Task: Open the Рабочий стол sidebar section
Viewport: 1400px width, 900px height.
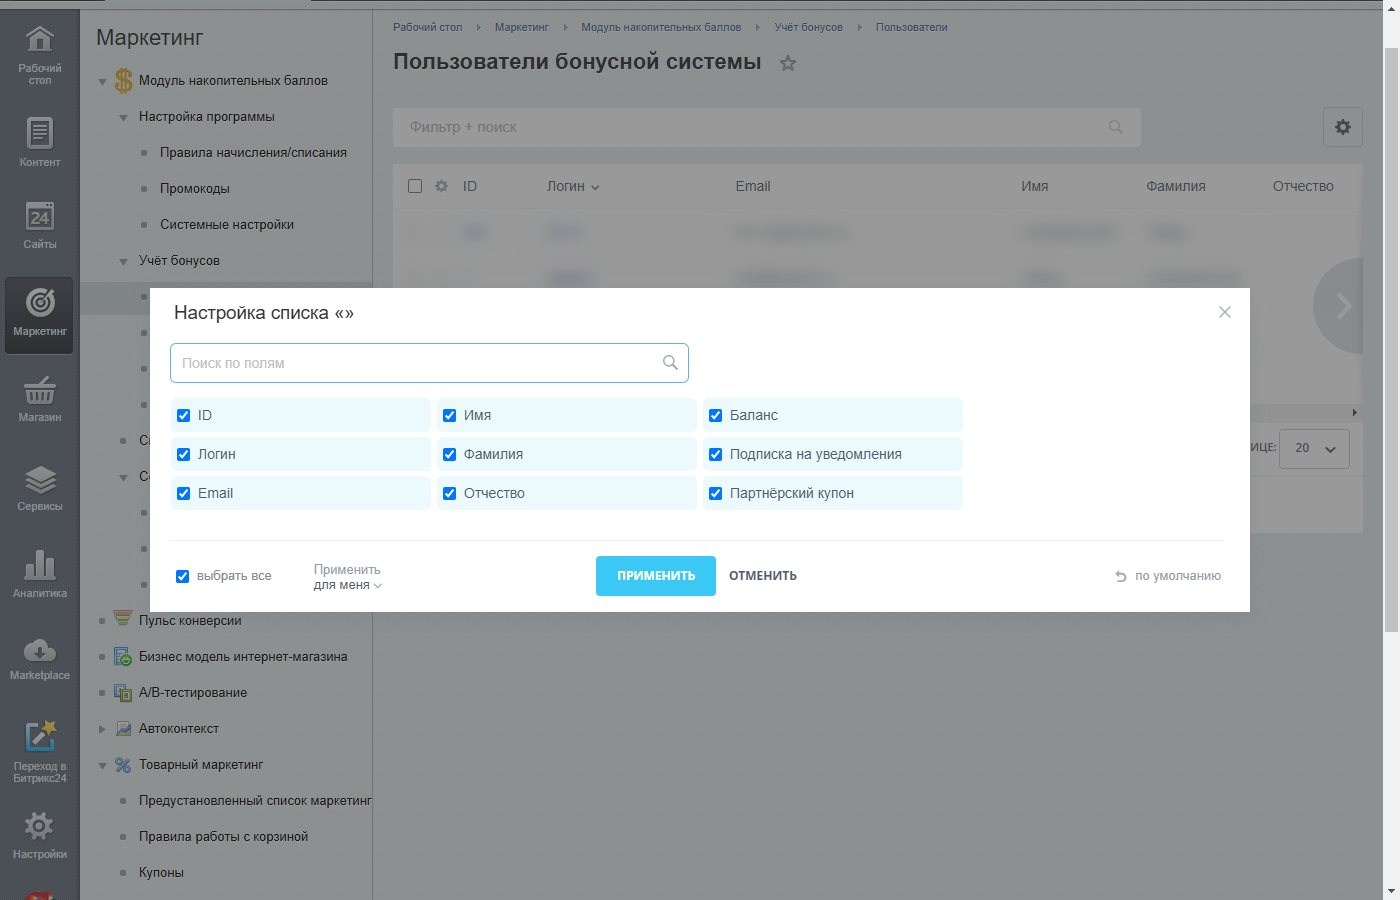Action: tap(40, 55)
